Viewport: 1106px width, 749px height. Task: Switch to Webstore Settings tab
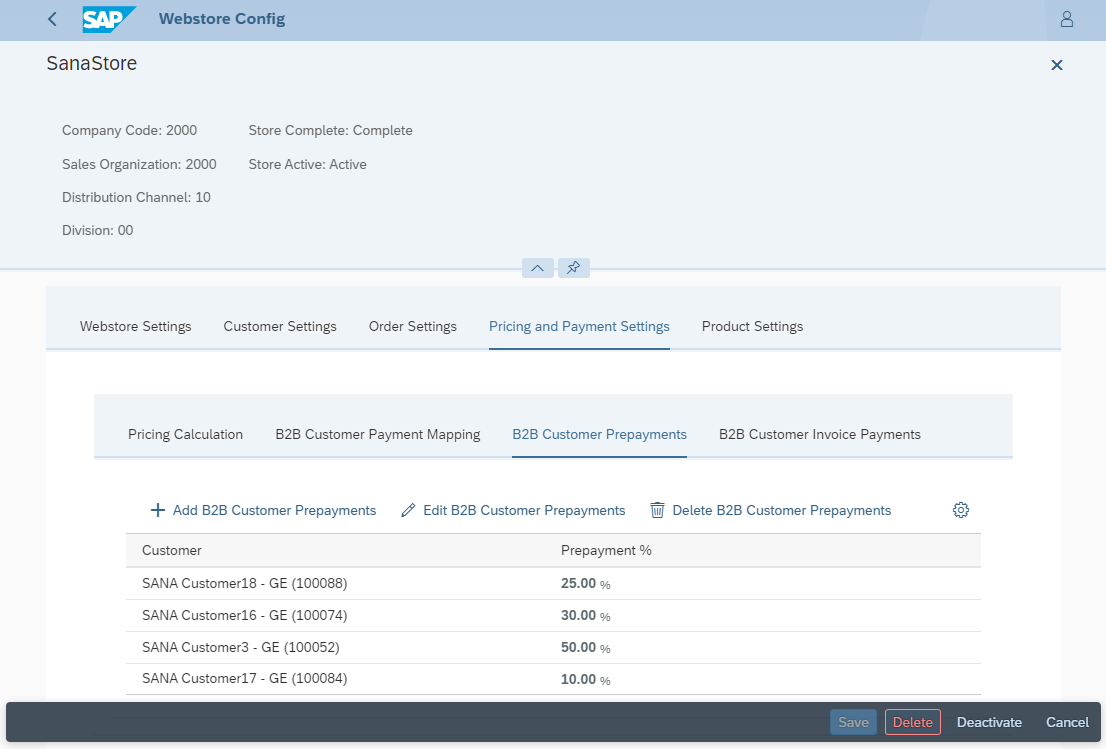point(135,327)
